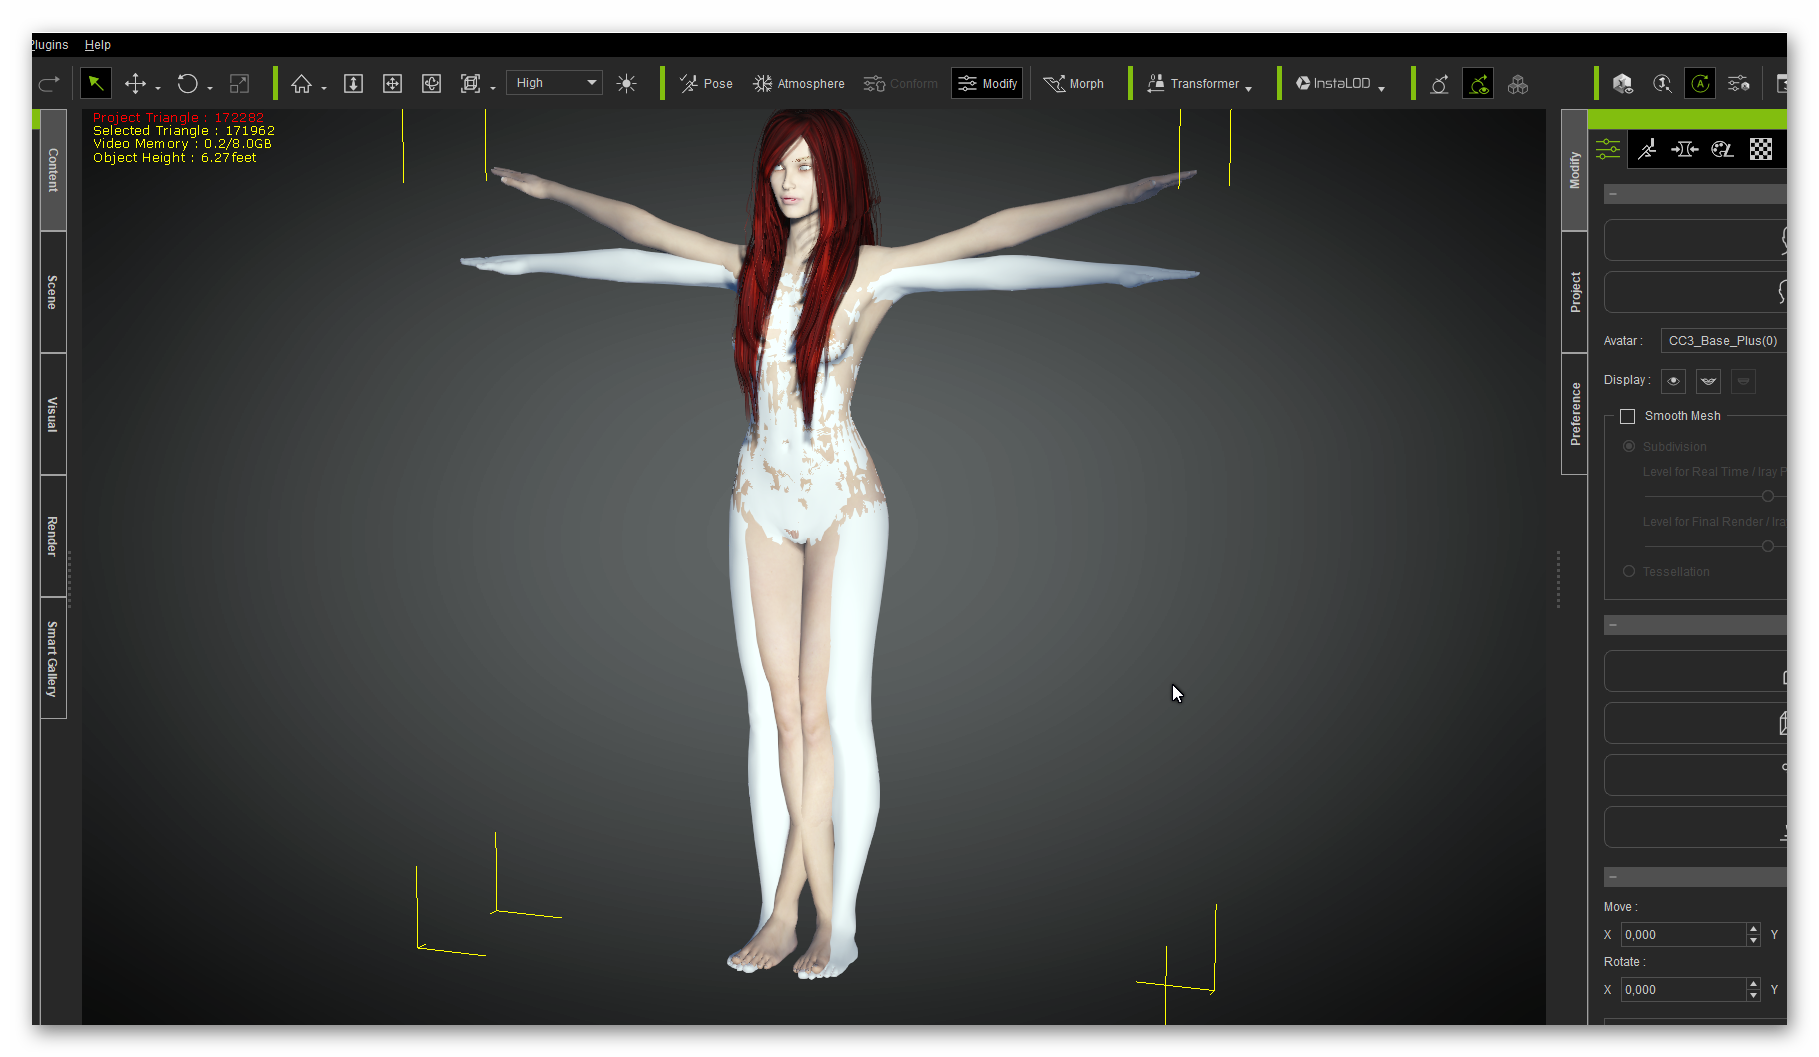The width and height of the screenshot is (1819, 1057).
Task: Select the camera pan tool
Action: 392,84
